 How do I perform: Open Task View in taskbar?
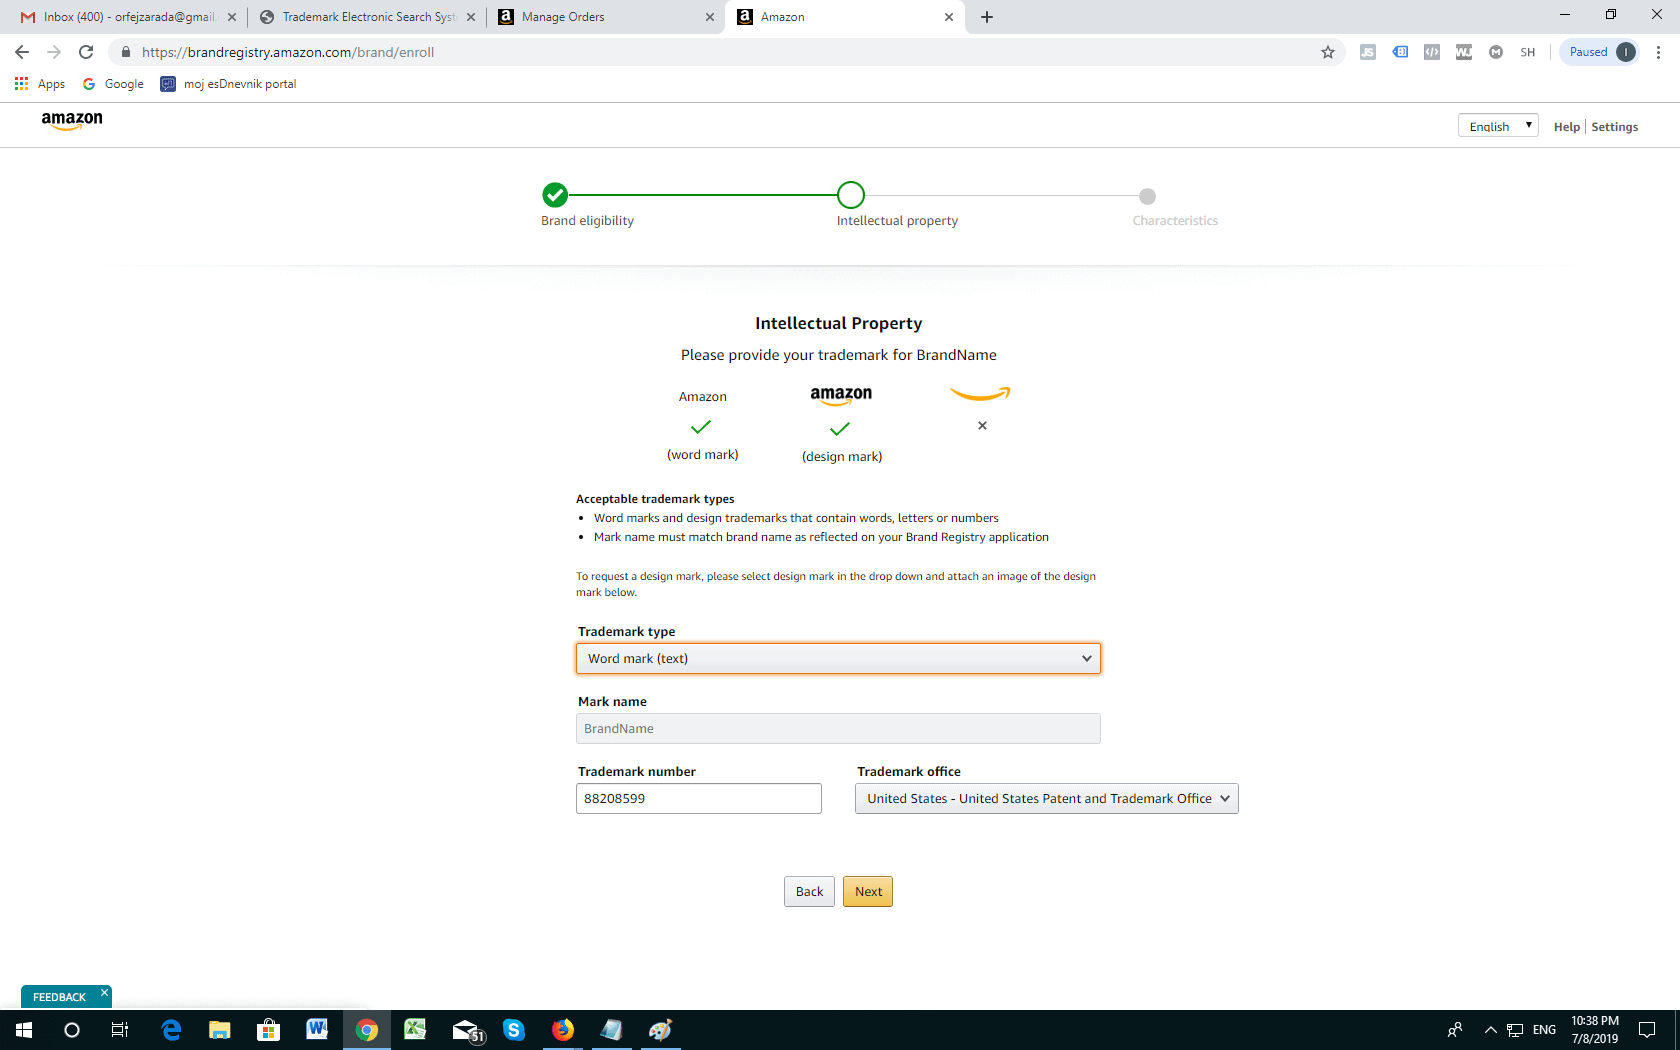(x=120, y=1030)
